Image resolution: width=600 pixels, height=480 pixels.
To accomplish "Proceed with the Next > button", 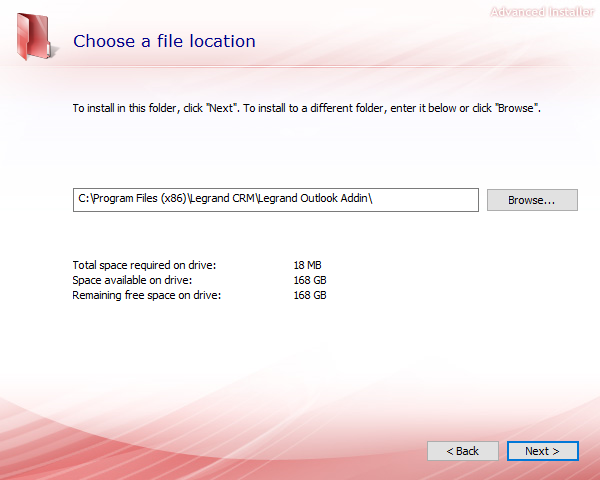I will pyautogui.click(x=542, y=451).
